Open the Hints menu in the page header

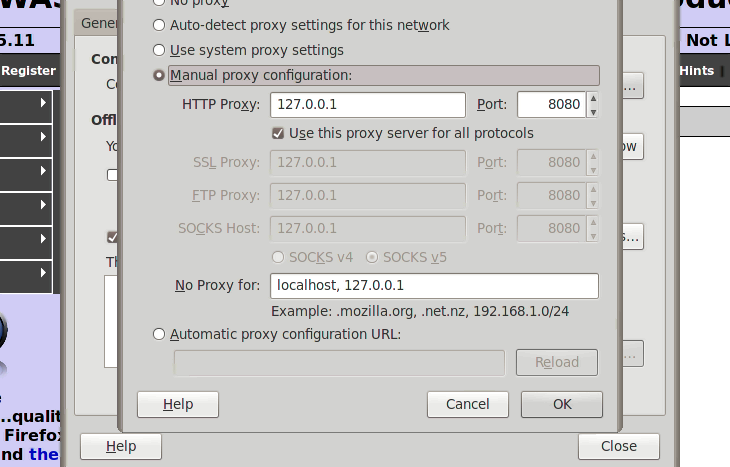[697, 71]
